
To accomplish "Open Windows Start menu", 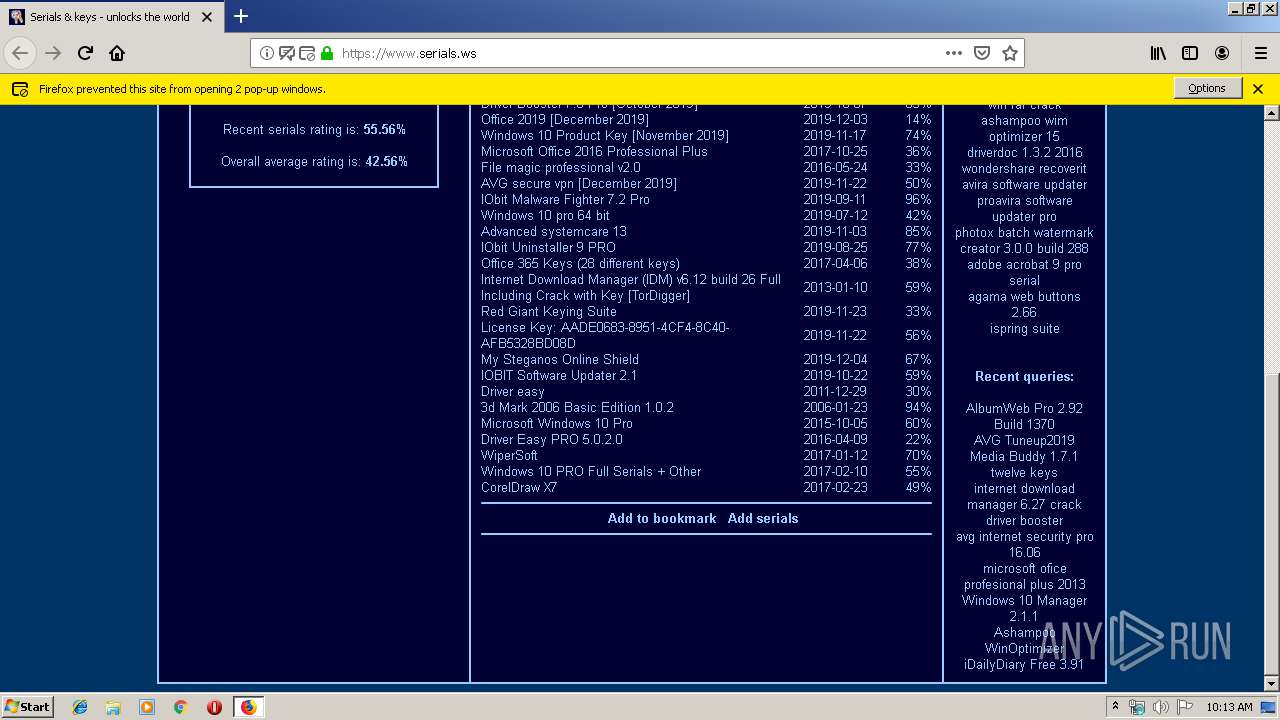I will point(28,707).
